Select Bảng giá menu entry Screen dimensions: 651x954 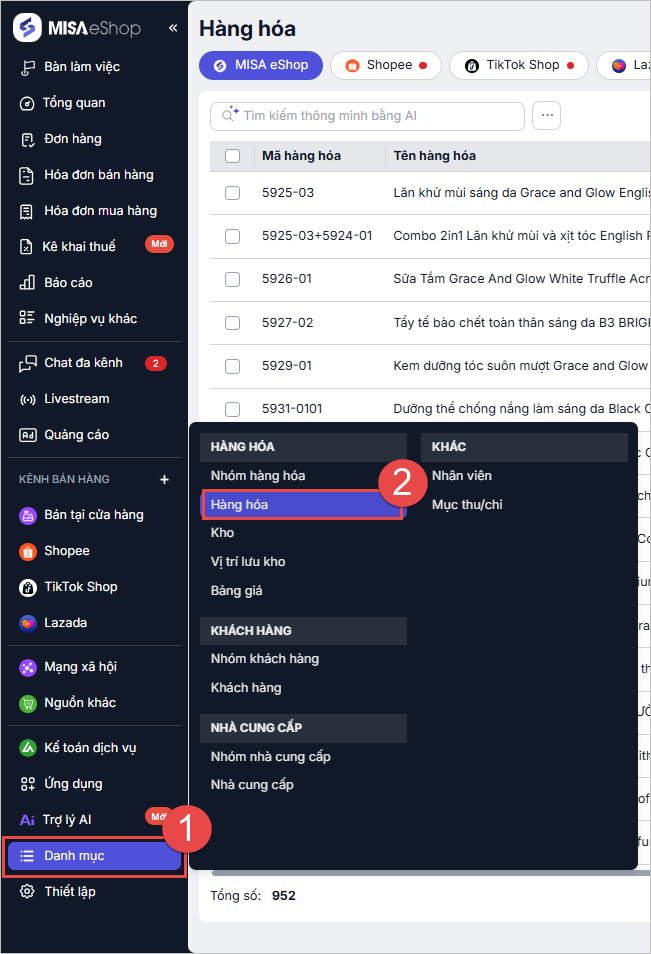(236, 591)
